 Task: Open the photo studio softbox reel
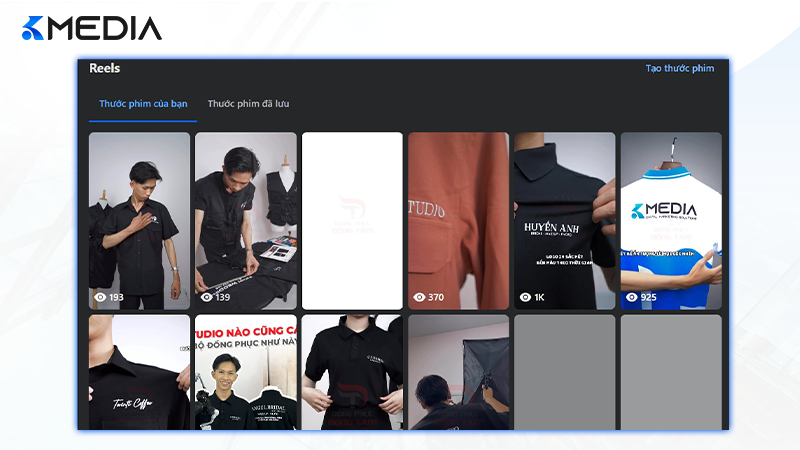click(x=459, y=372)
